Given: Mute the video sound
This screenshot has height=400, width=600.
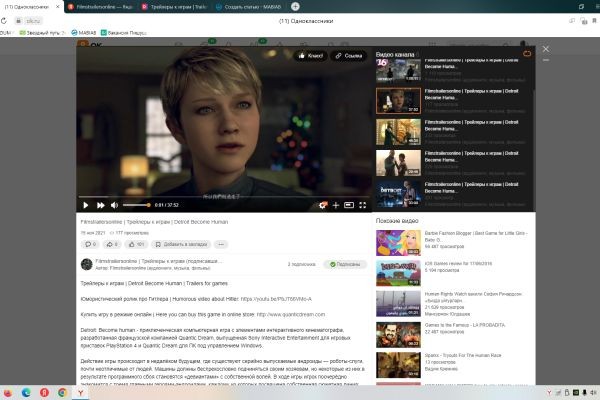Looking at the screenshot, I should point(114,205).
